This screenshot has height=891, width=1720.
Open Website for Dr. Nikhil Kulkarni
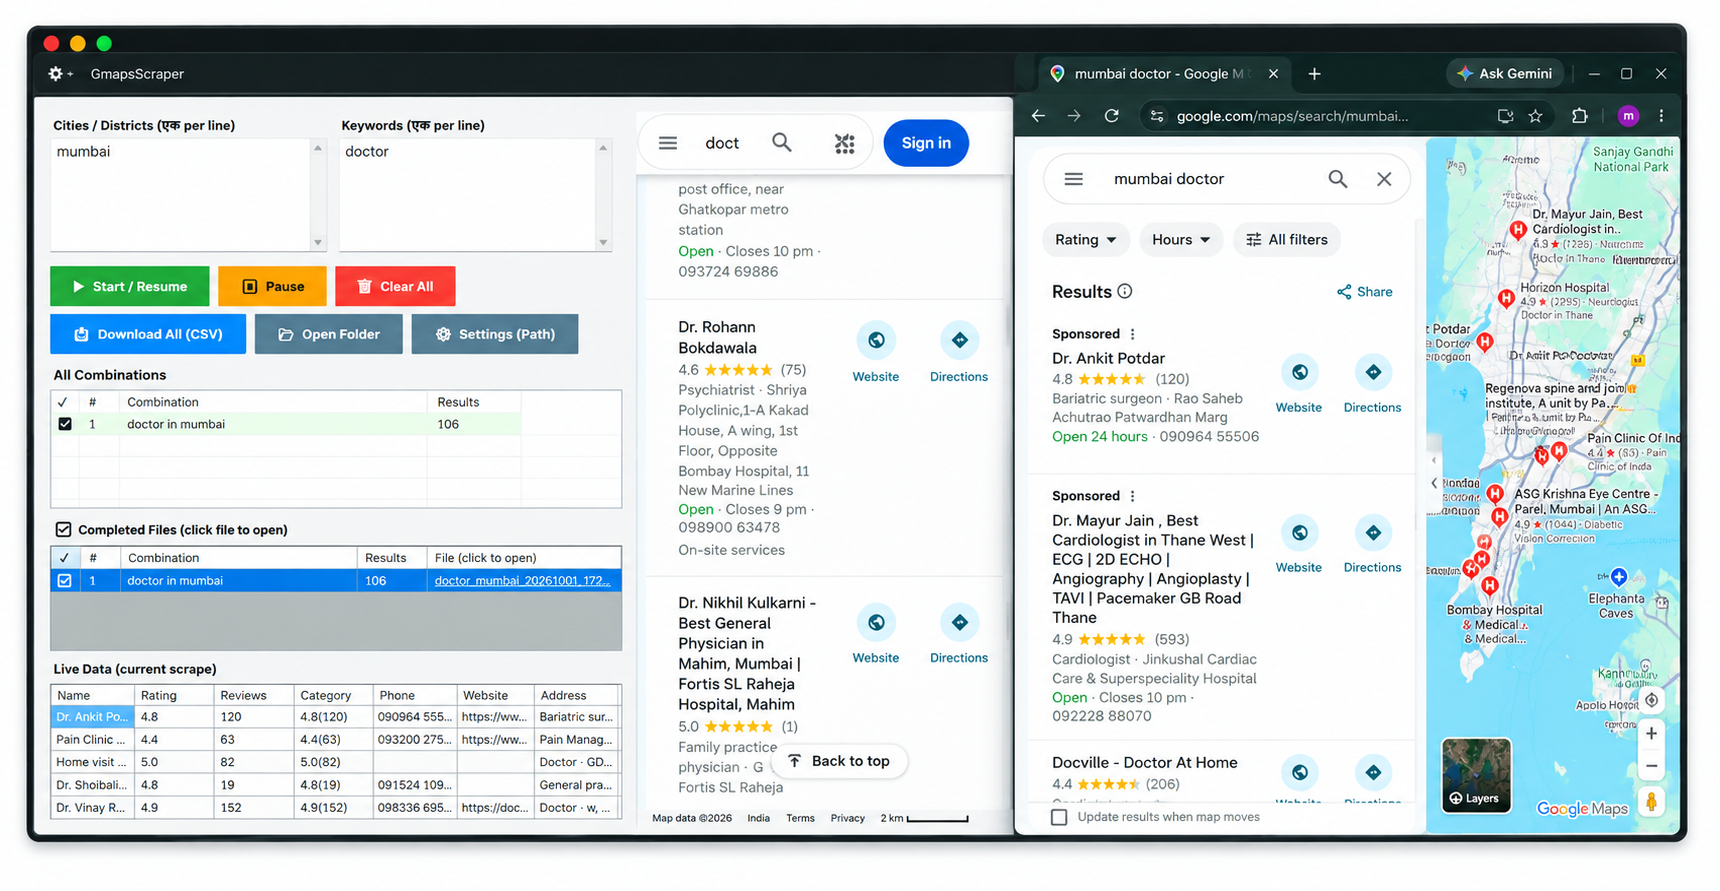876,635
